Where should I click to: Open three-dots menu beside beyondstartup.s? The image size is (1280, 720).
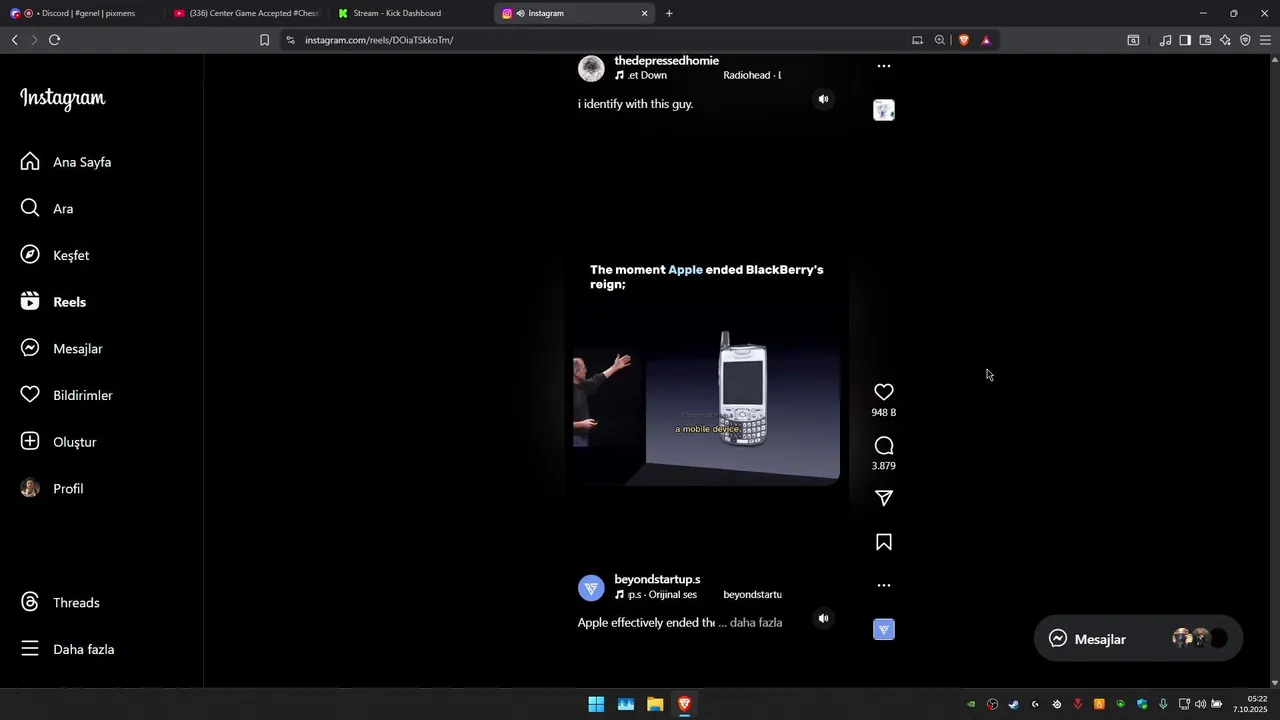pyautogui.click(x=883, y=586)
